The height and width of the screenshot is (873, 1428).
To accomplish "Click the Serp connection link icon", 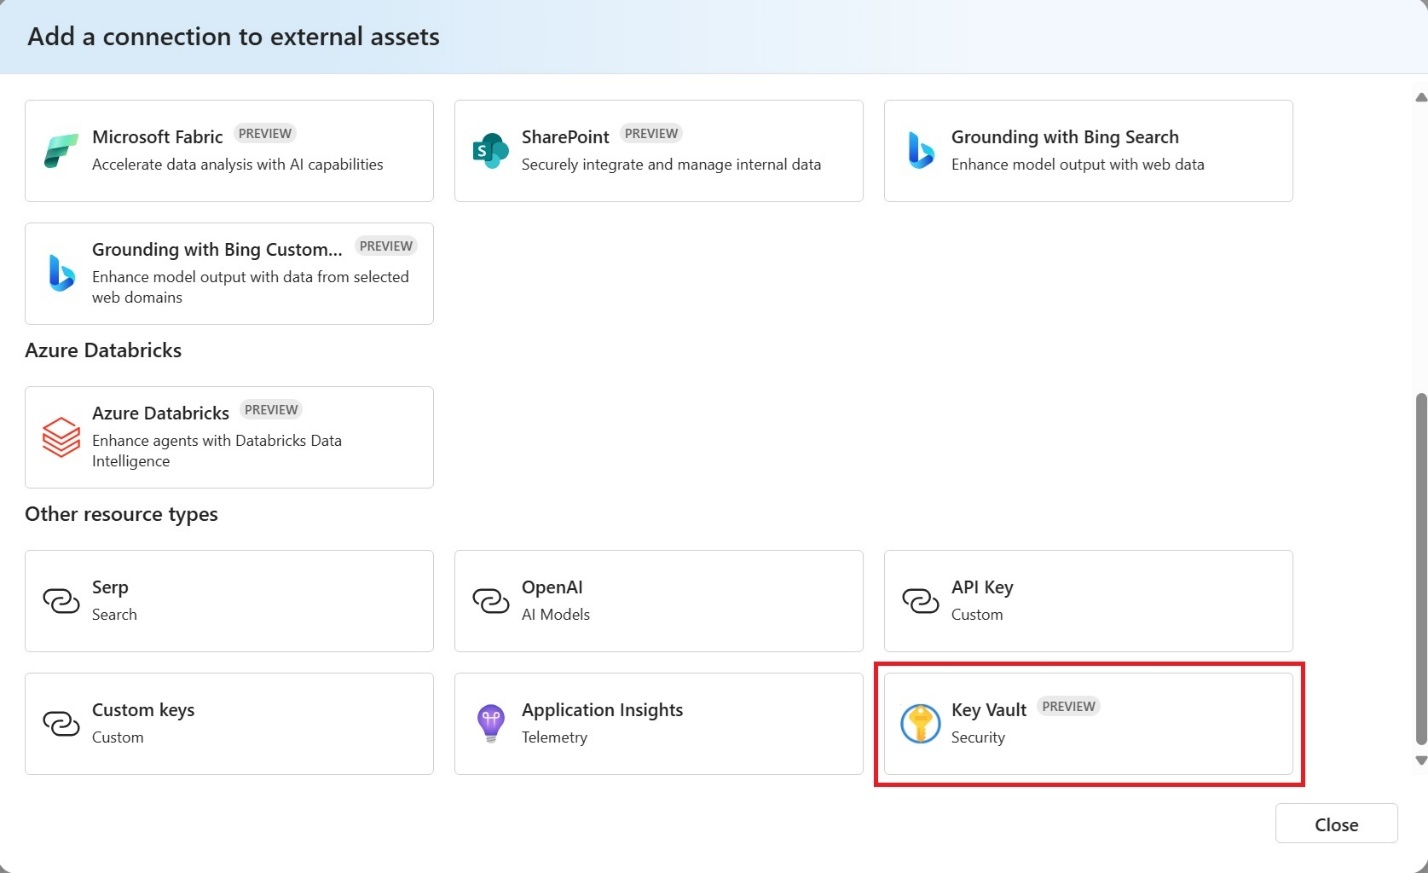I will (60, 600).
